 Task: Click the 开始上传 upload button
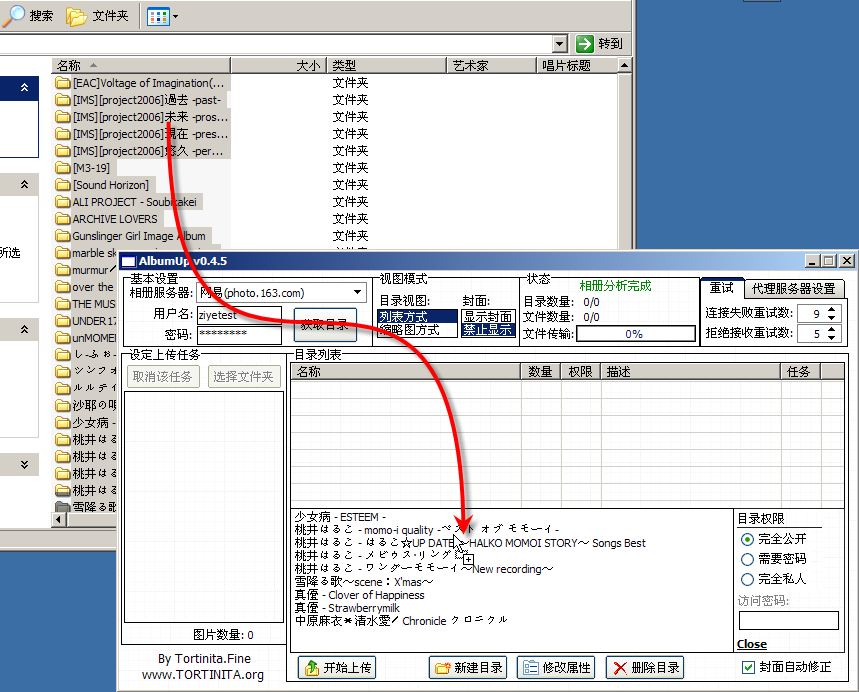point(337,667)
